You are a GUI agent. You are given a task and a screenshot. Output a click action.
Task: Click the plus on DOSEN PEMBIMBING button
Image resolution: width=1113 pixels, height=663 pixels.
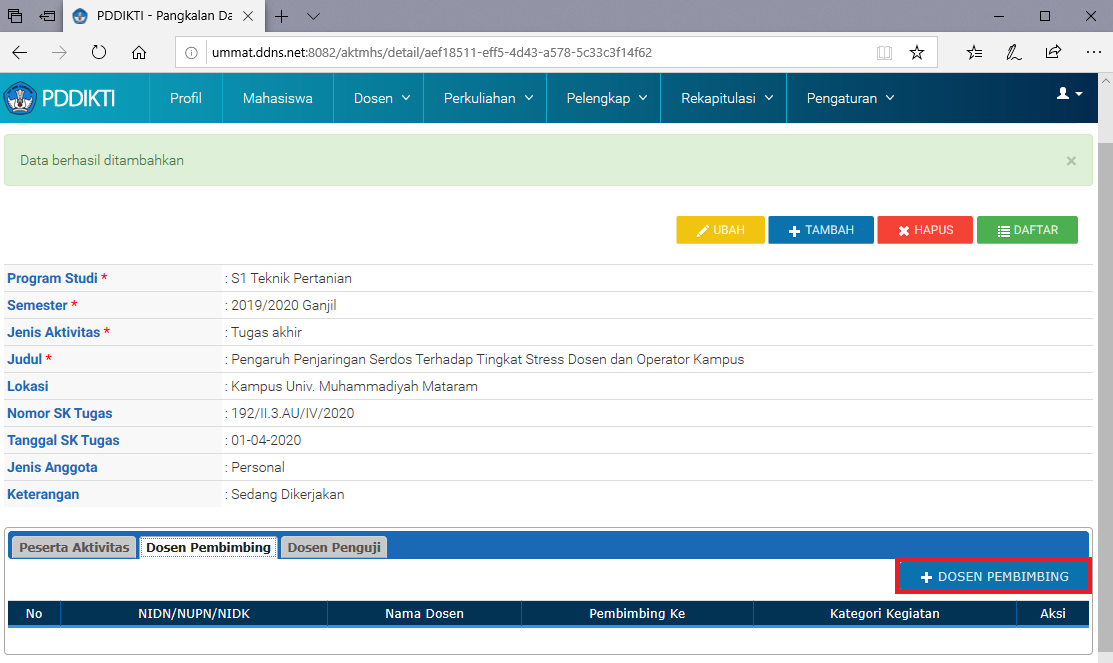pyautogui.click(x=925, y=576)
